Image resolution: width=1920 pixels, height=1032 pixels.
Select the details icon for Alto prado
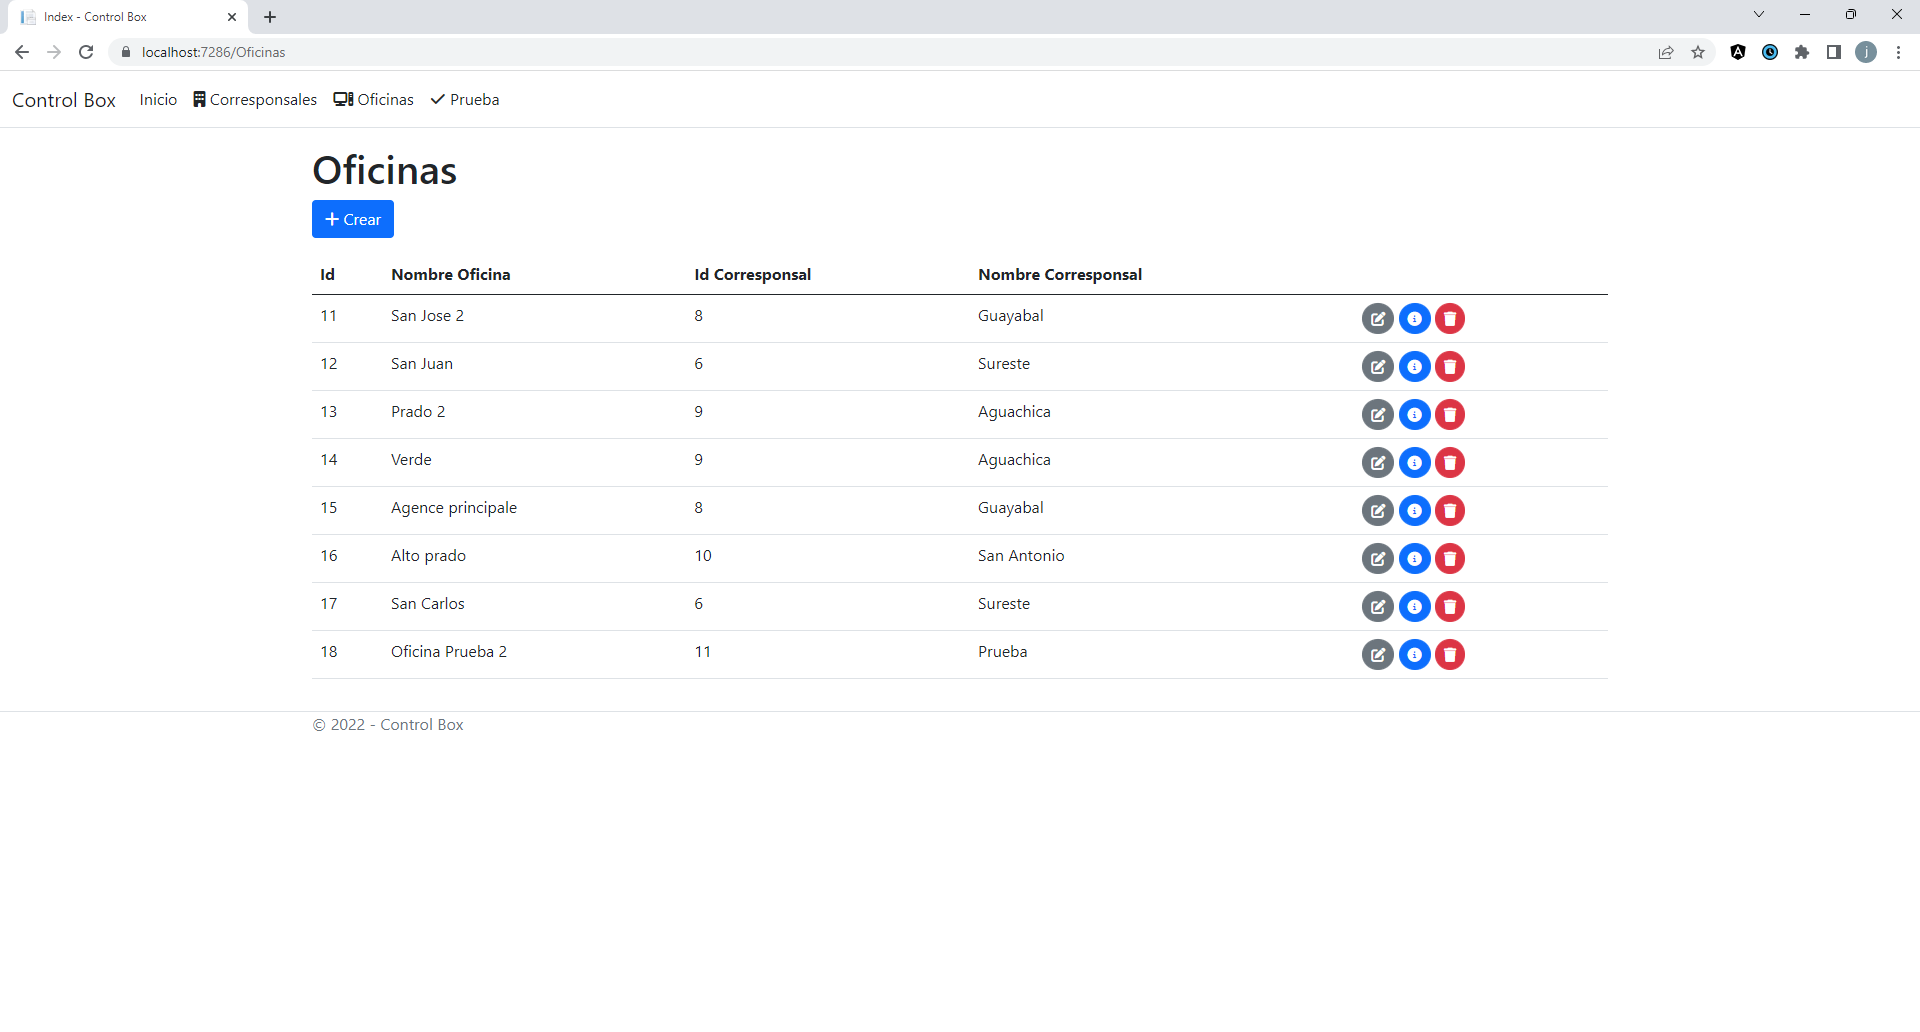(1414, 558)
